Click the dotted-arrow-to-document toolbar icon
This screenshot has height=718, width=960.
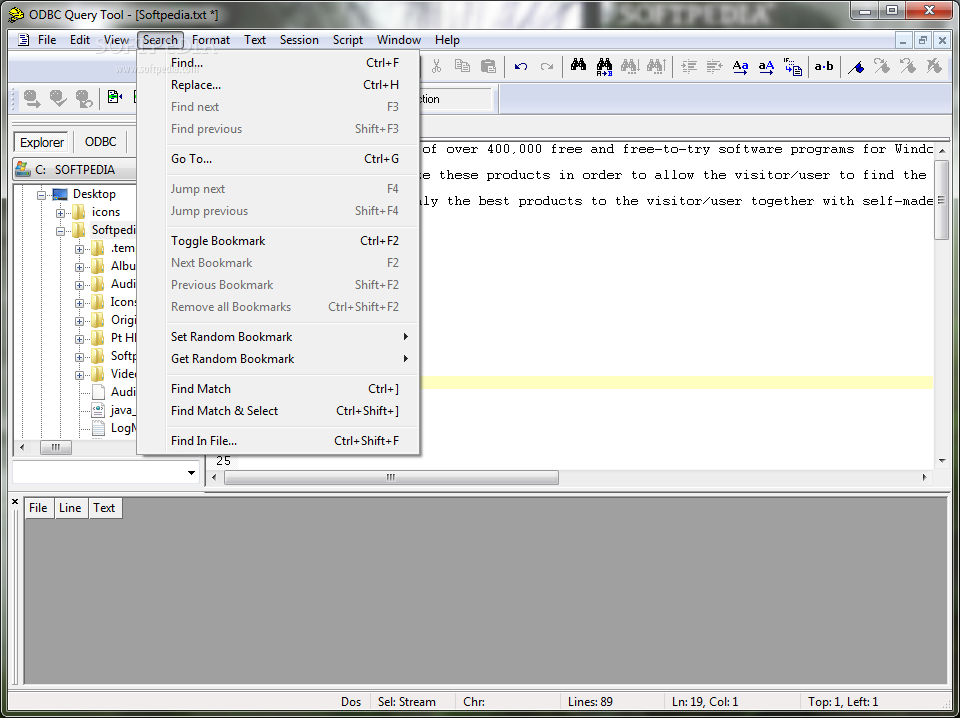tap(792, 67)
